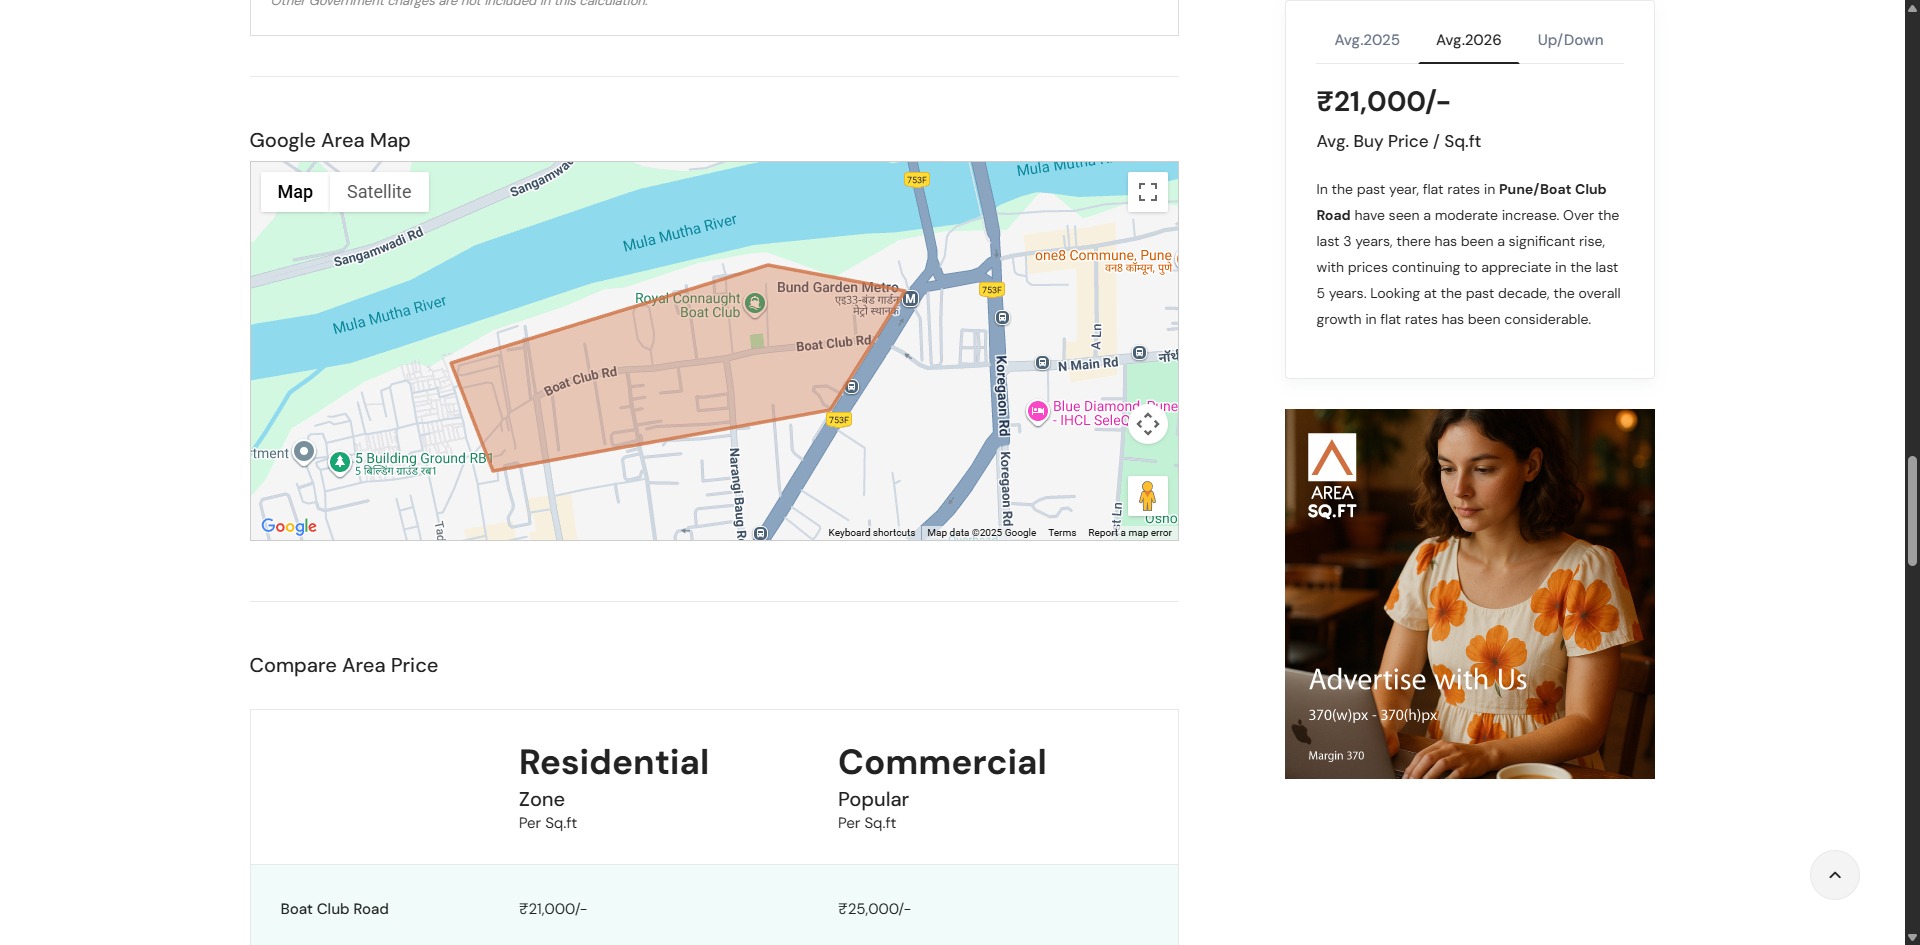Open the map Terms link
This screenshot has width=1920, height=945.
pyautogui.click(x=1061, y=533)
